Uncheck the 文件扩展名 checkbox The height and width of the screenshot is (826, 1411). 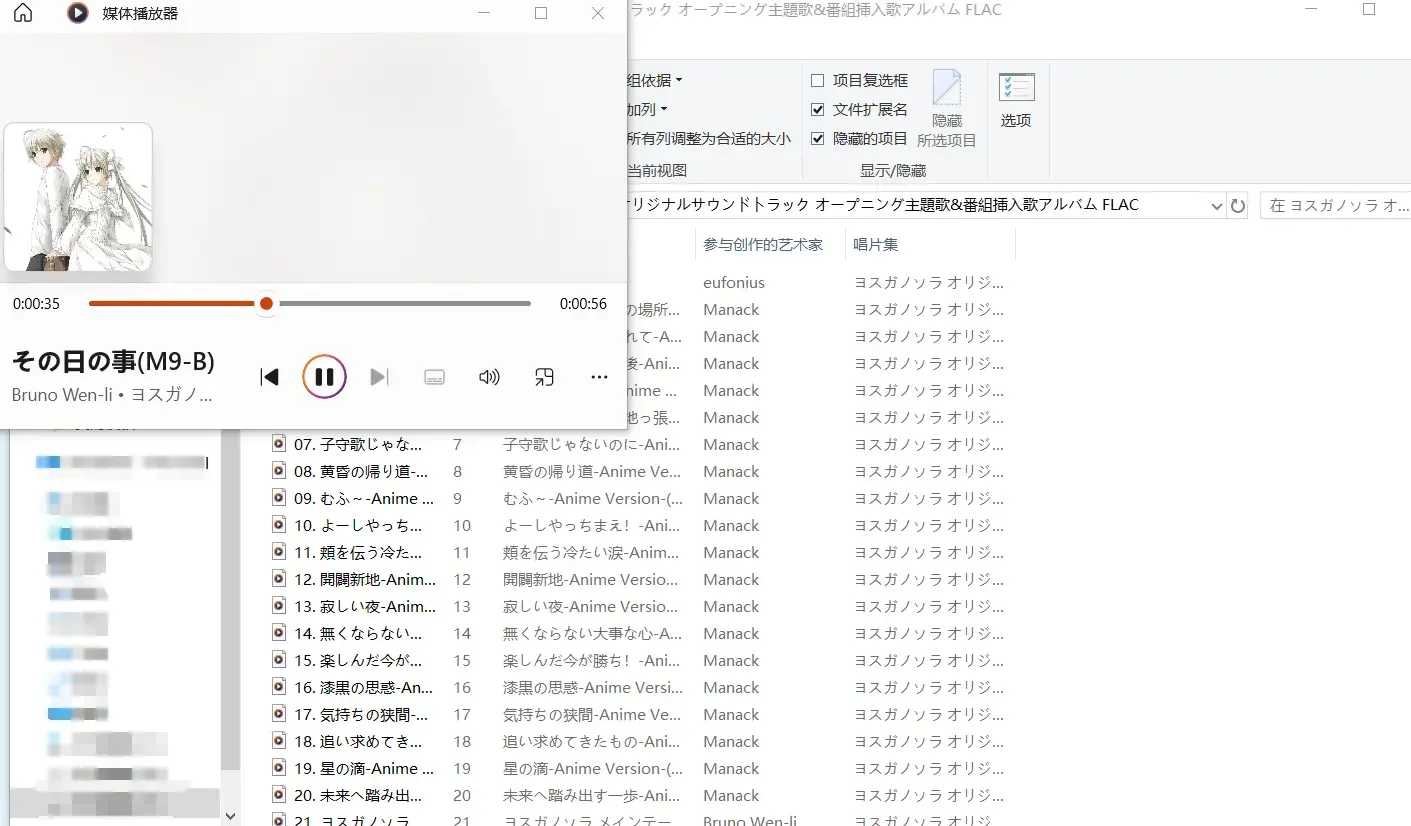pos(818,110)
